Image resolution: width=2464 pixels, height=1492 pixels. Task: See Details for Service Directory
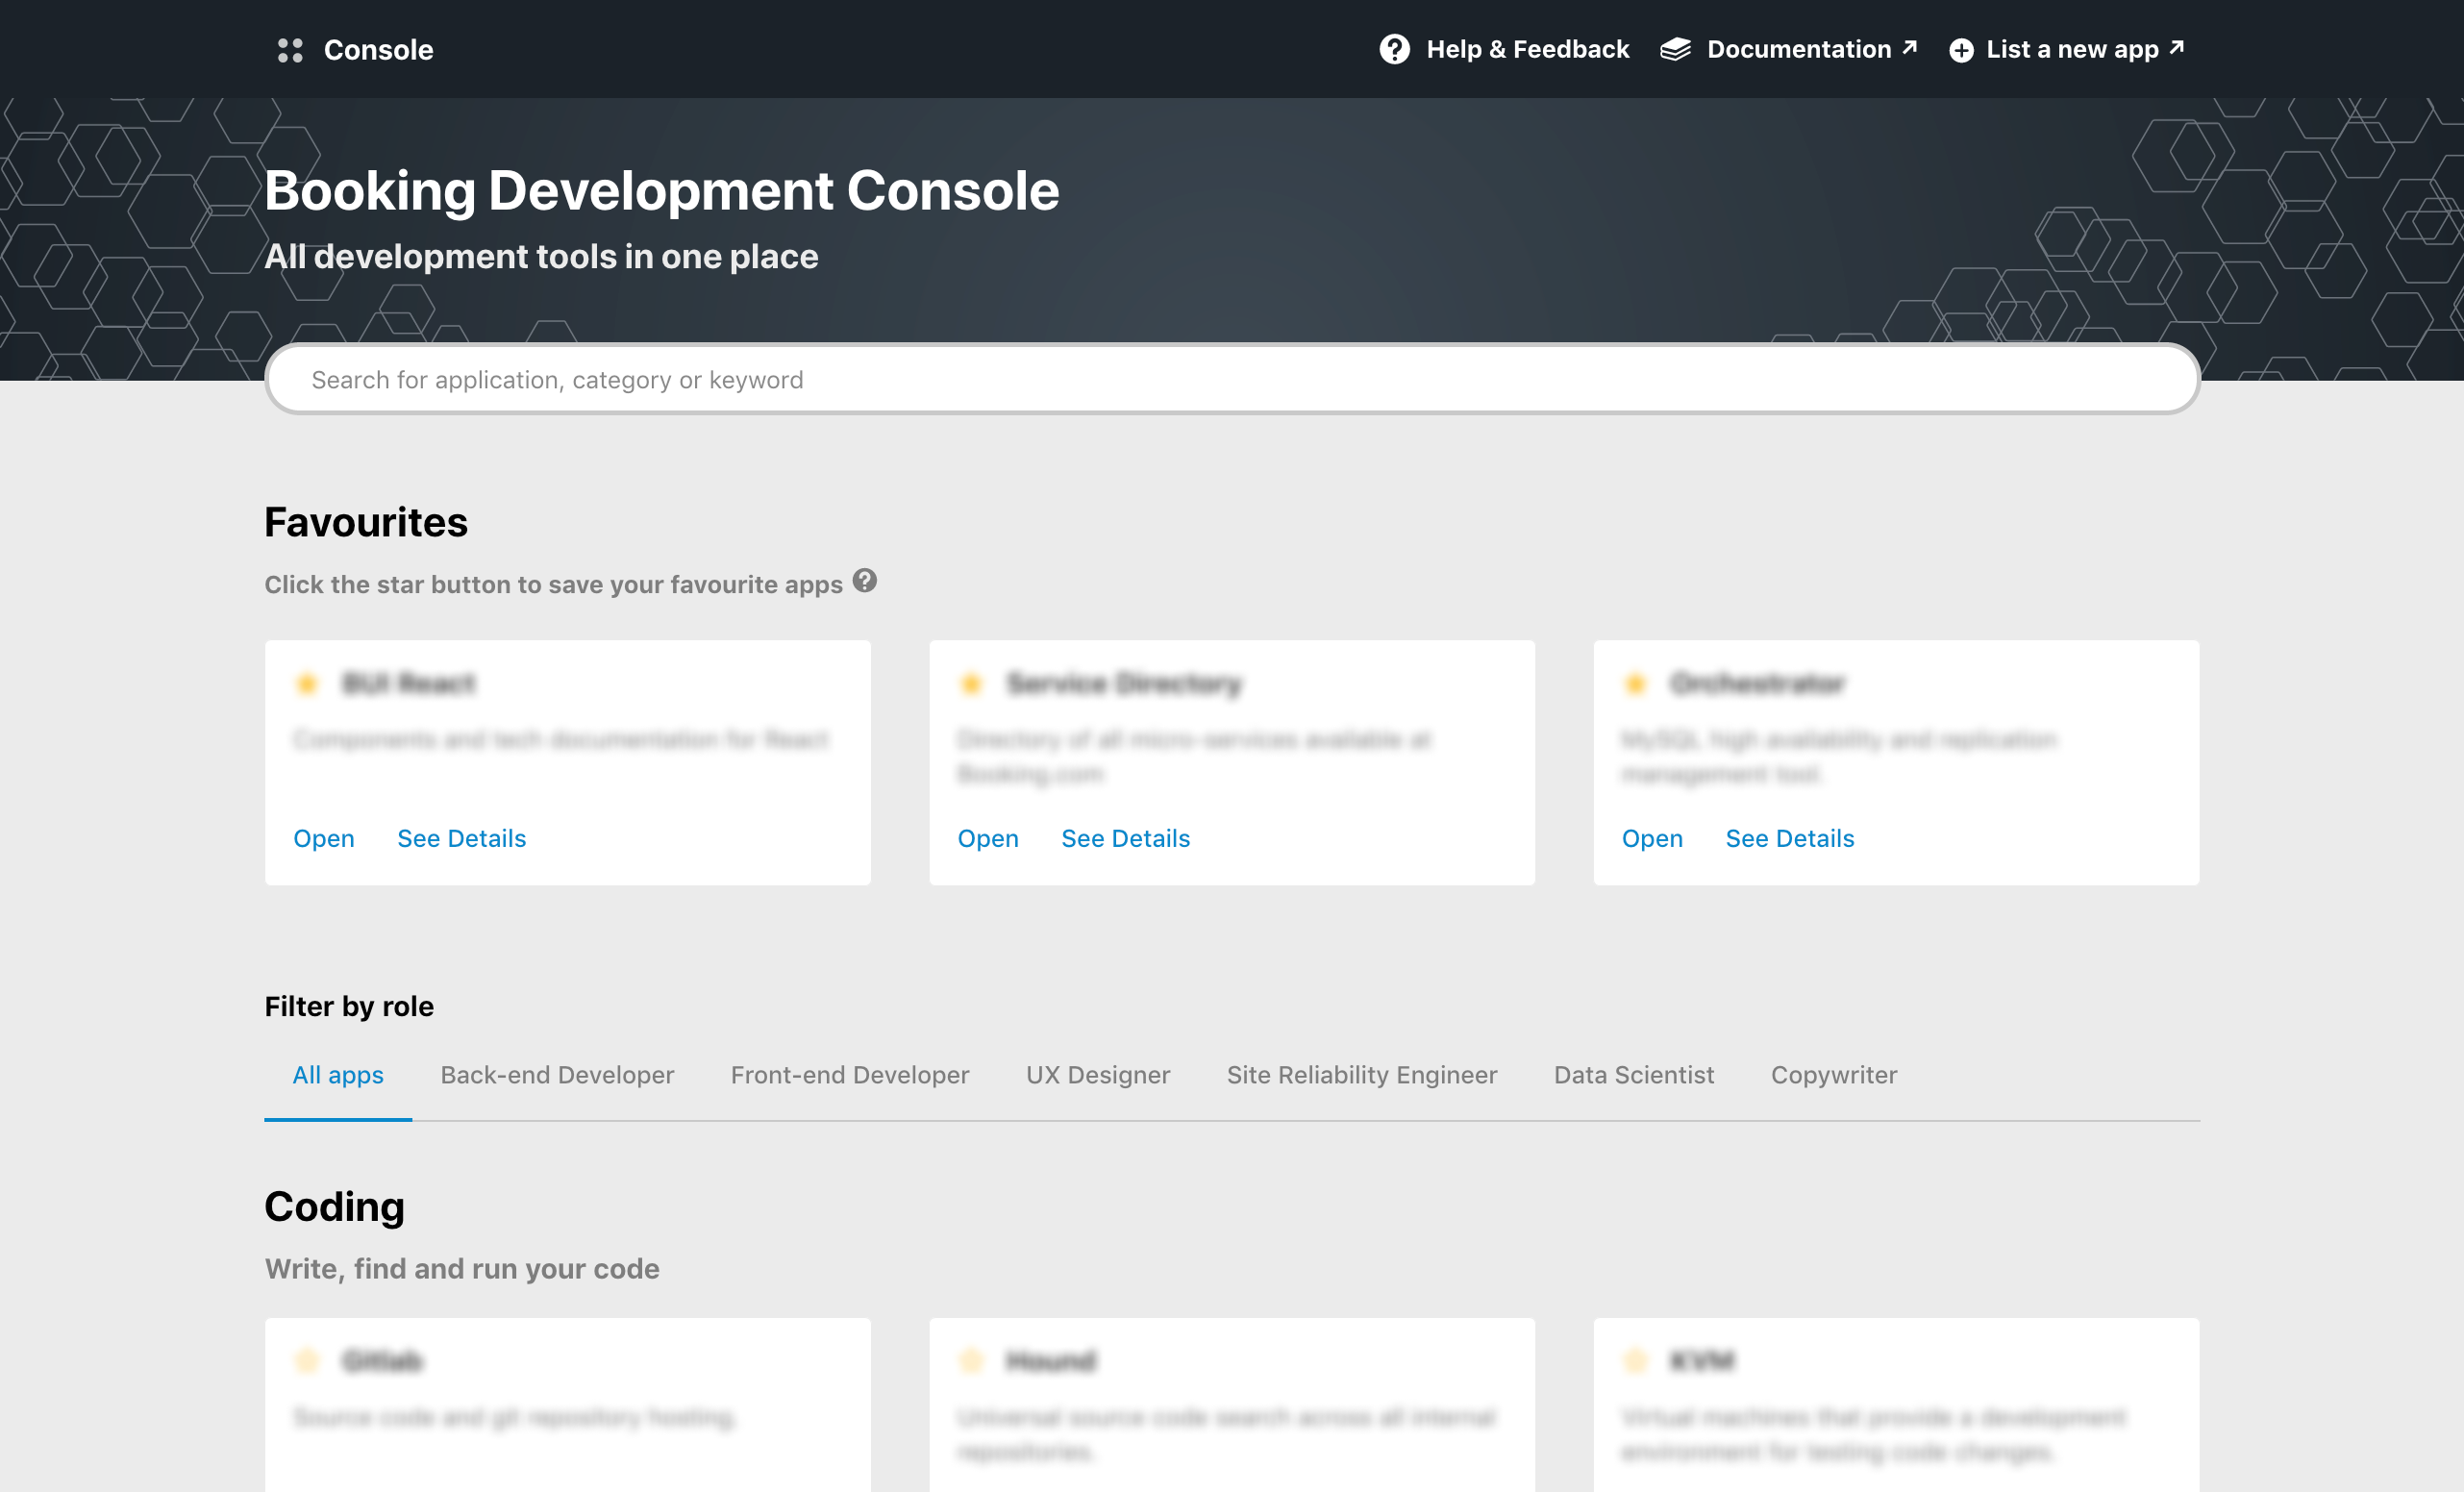1125,838
